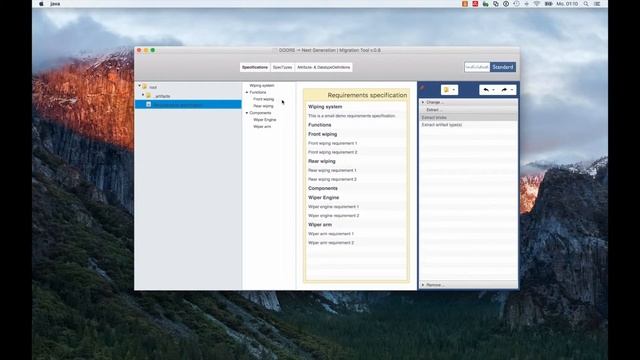Click the redo arrow icon

point(504,90)
